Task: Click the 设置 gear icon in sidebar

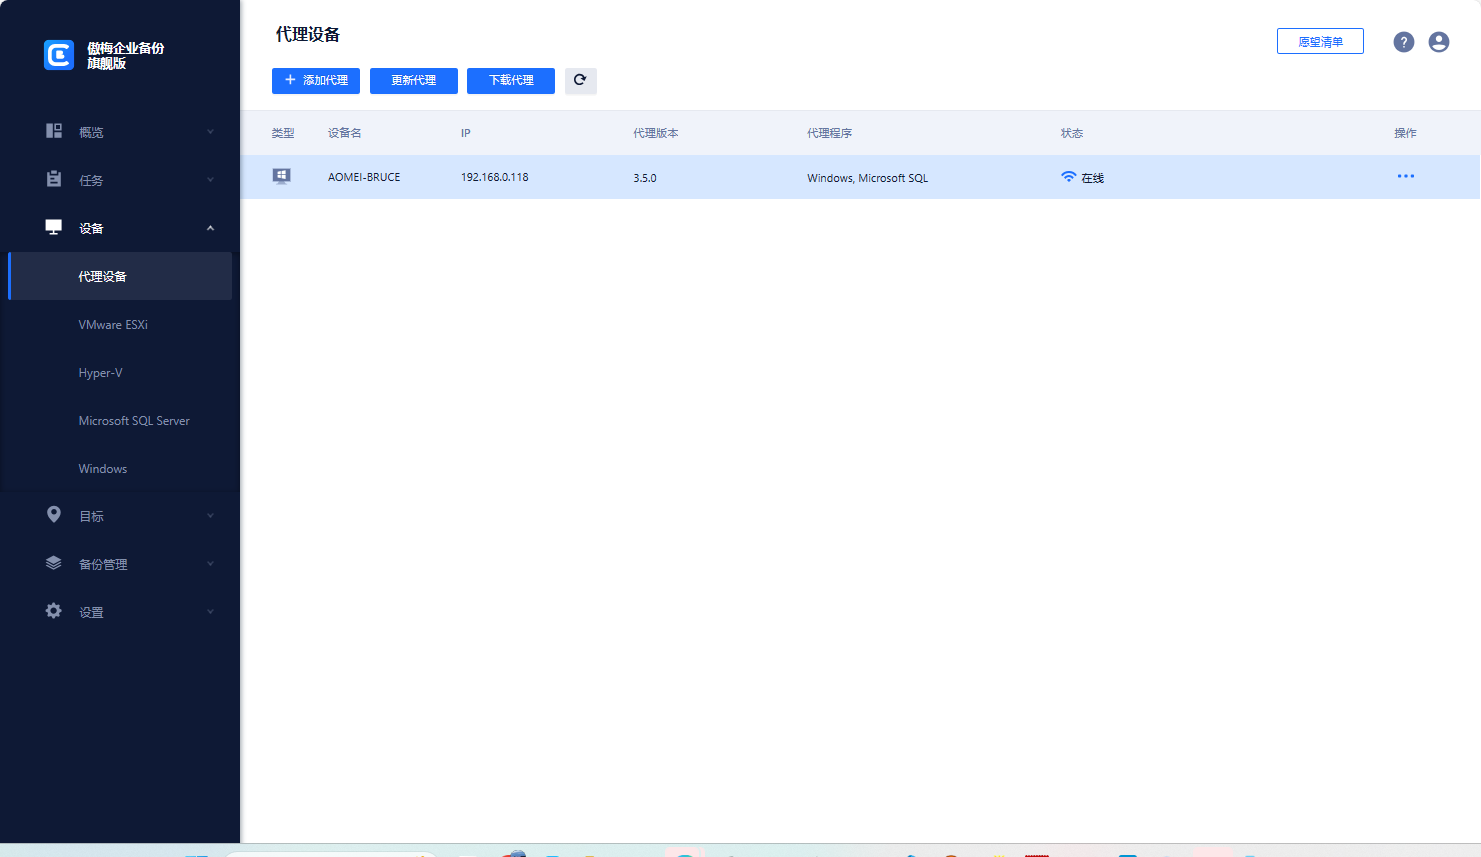Action: (54, 611)
